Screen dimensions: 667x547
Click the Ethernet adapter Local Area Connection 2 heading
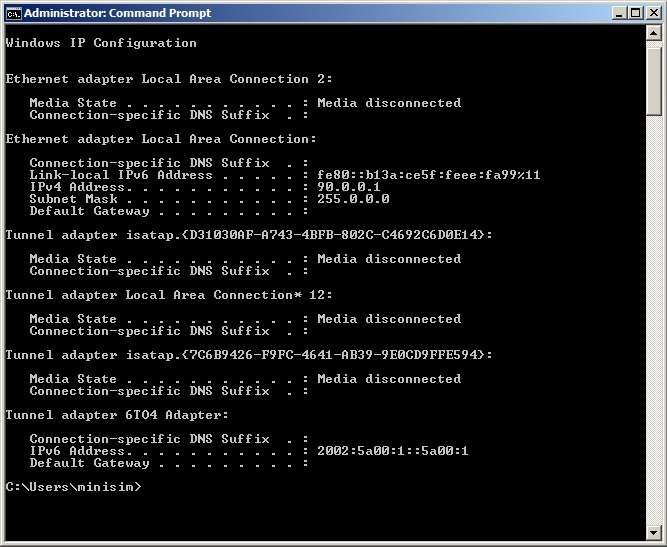(169, 79)
